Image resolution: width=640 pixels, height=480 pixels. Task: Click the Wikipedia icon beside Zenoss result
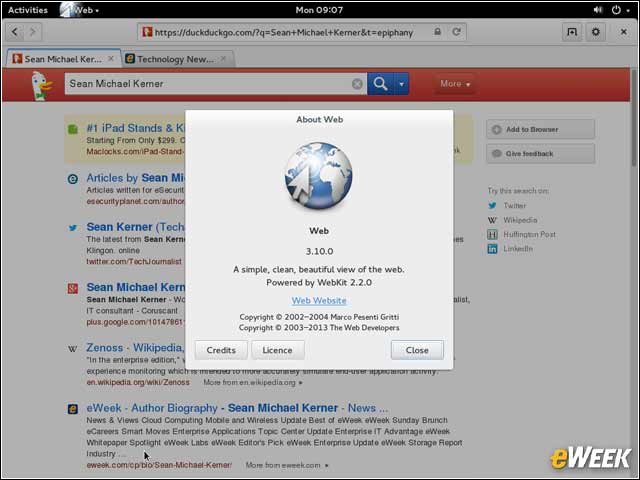coord(73,349)
